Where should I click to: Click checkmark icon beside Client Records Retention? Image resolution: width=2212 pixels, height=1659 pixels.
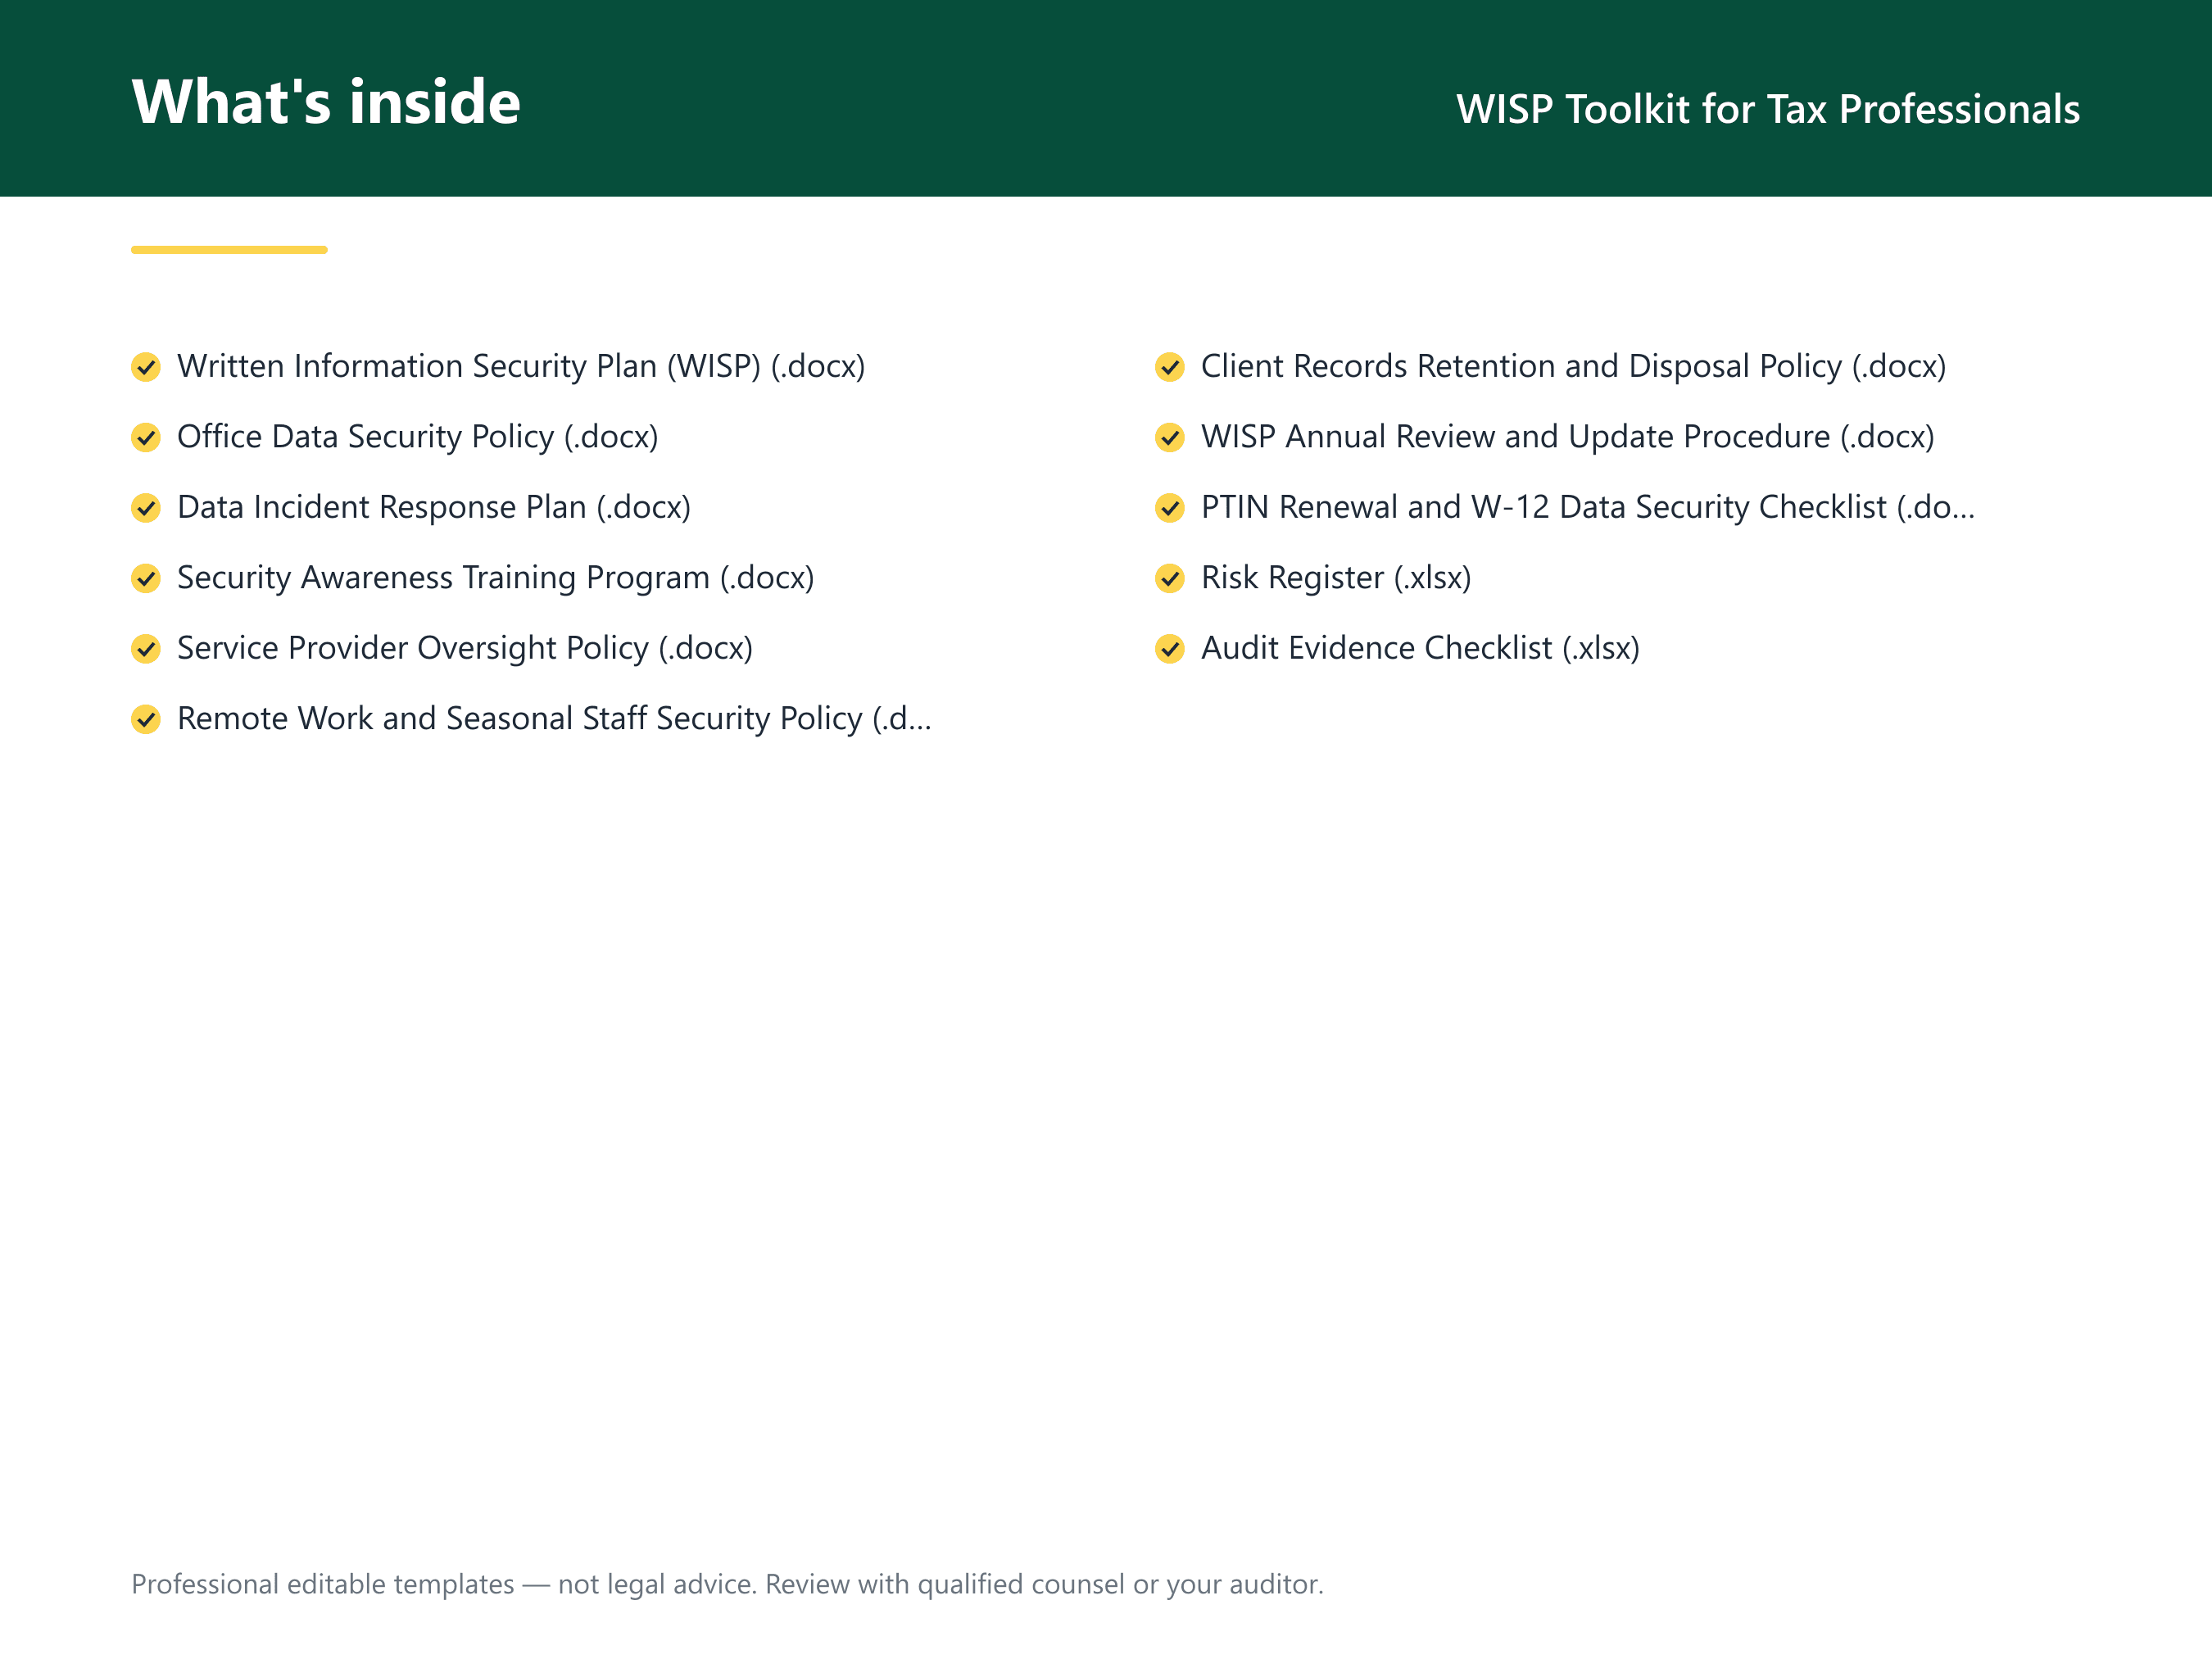point(1170,367)
